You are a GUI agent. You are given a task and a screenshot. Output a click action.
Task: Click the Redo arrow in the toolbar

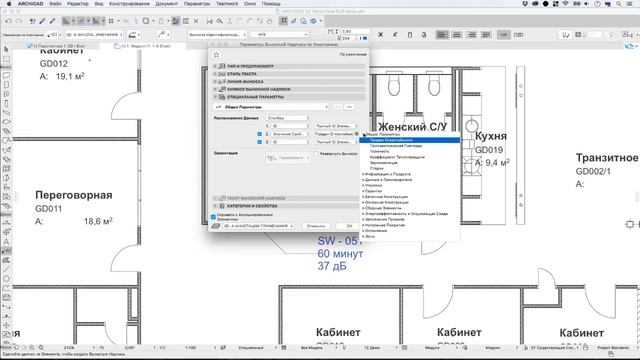click(x=19, y=21)
